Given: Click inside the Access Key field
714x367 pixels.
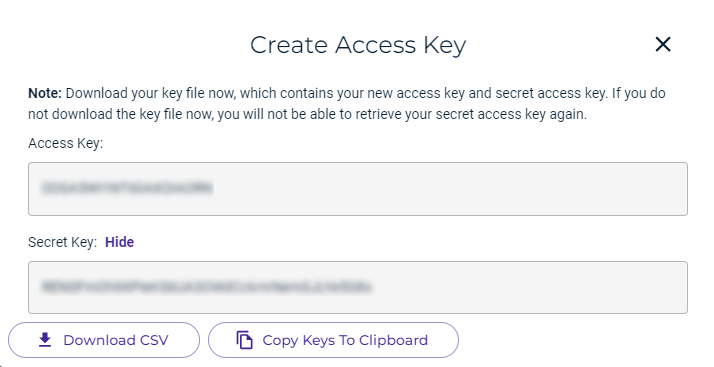Looking at the screenshot, I should click(358, 189).
